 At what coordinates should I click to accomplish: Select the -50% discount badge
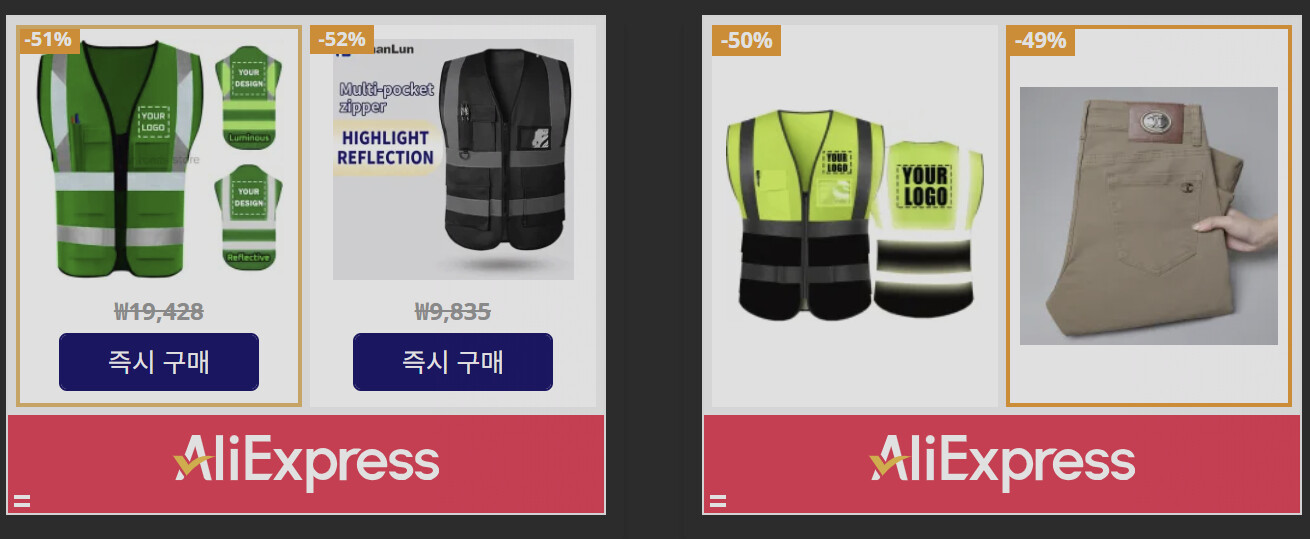click(746, 41)
